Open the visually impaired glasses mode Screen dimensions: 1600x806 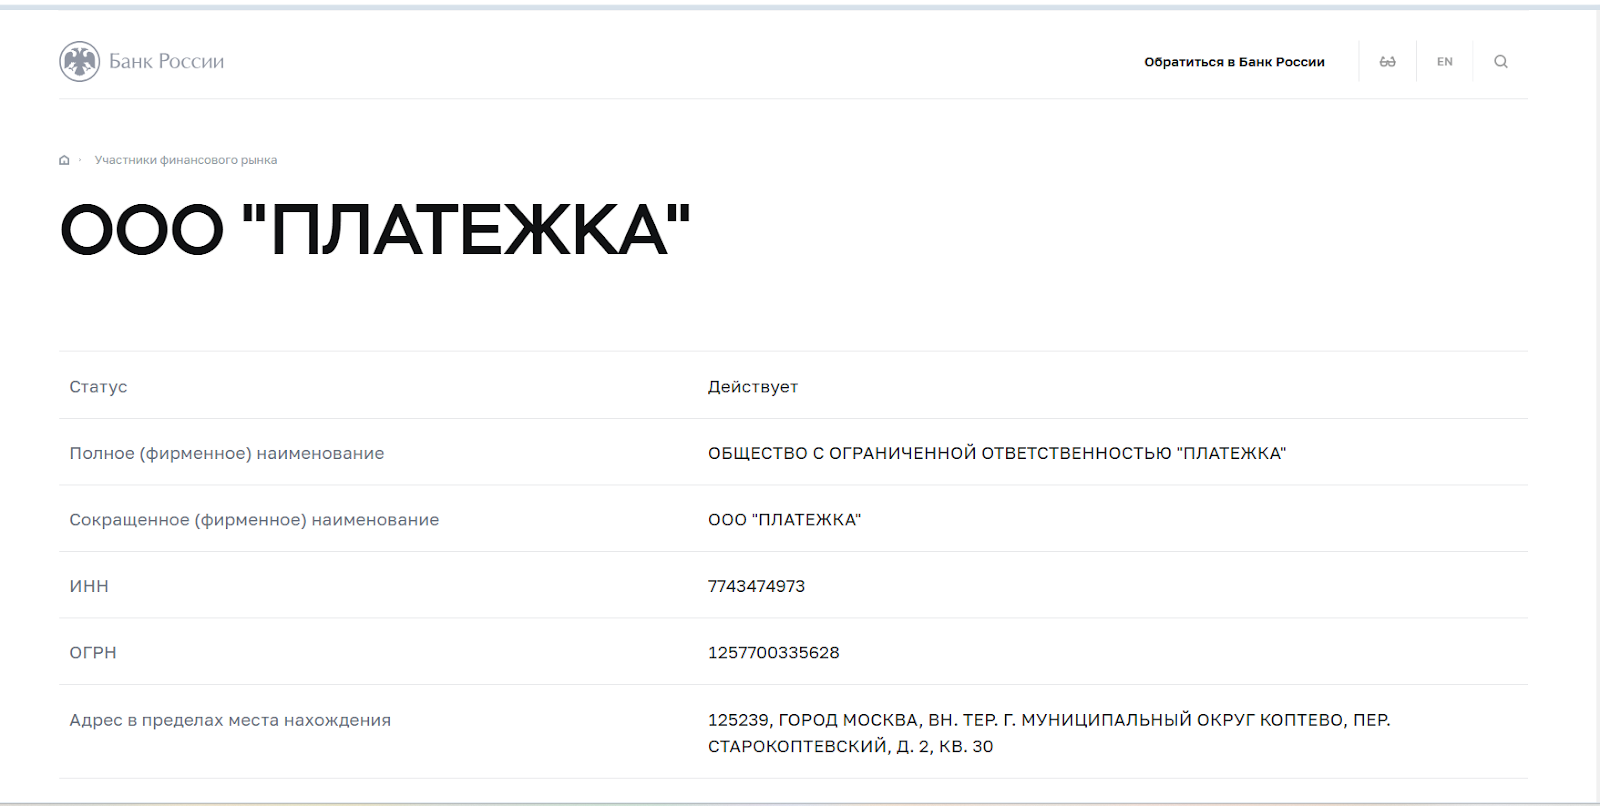point(1387,62)
